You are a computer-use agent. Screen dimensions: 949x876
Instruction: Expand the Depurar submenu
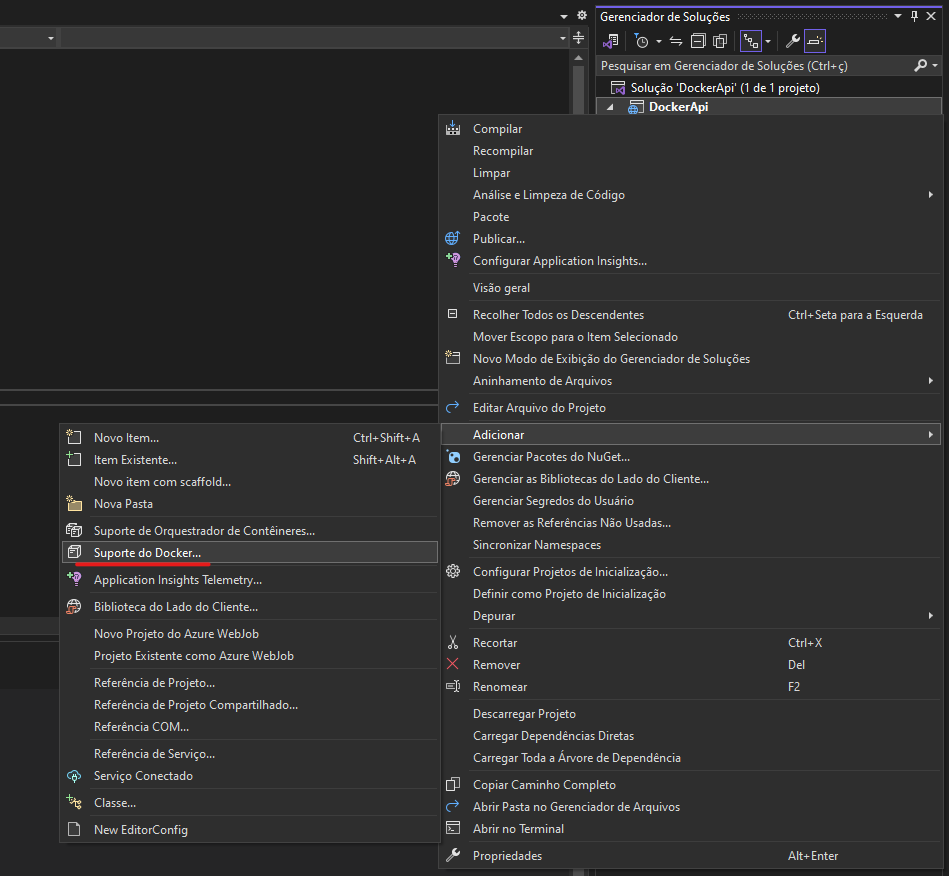pos(691,616)
